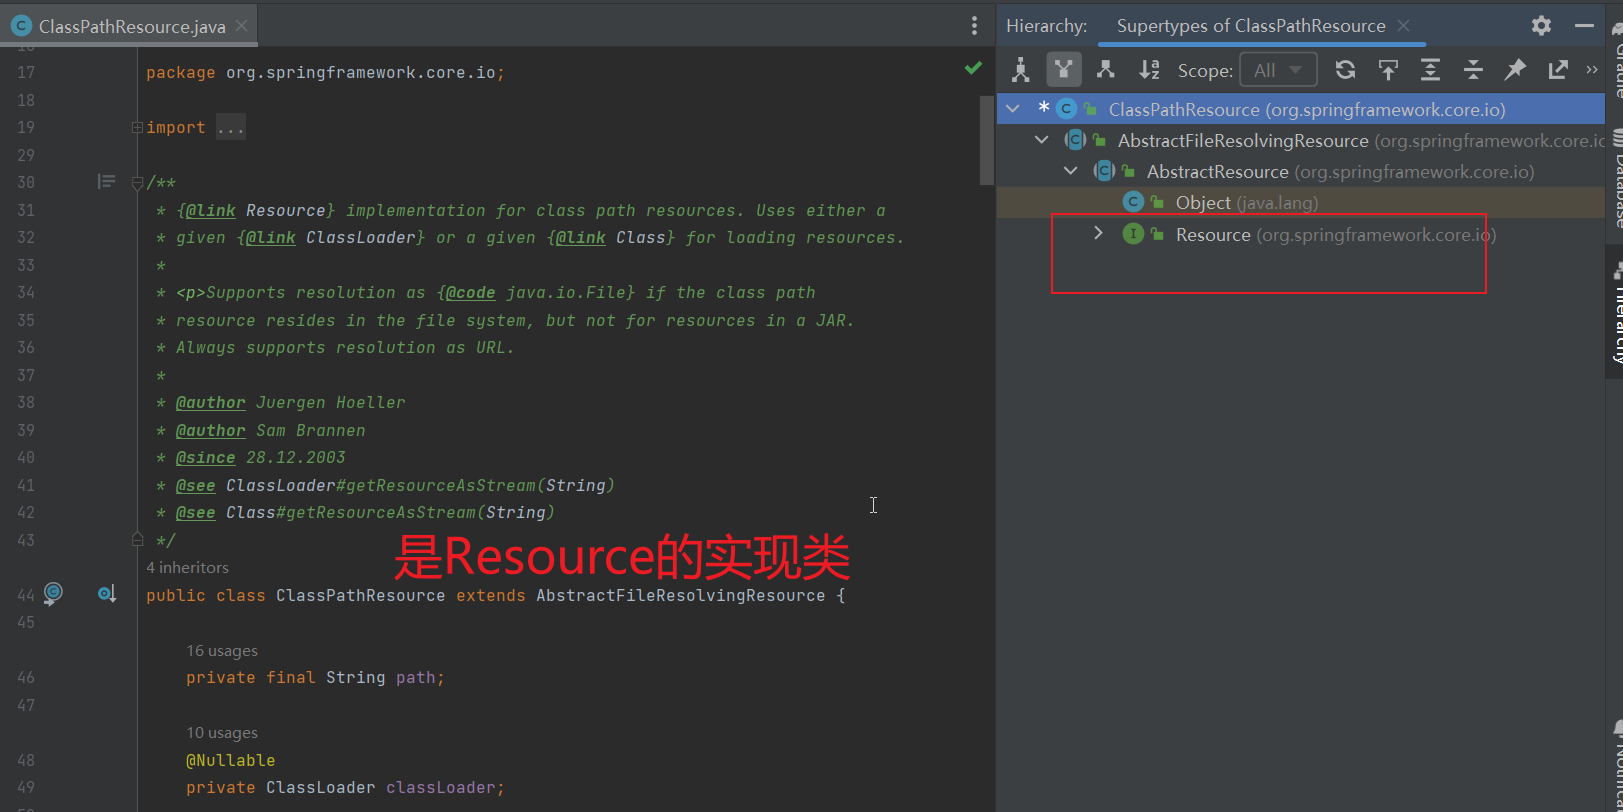The height and width of the screenshot is (812, 1623).
Task: Expand the Resource interface node
Action: pyautogui.click(x=1098, y=233)
